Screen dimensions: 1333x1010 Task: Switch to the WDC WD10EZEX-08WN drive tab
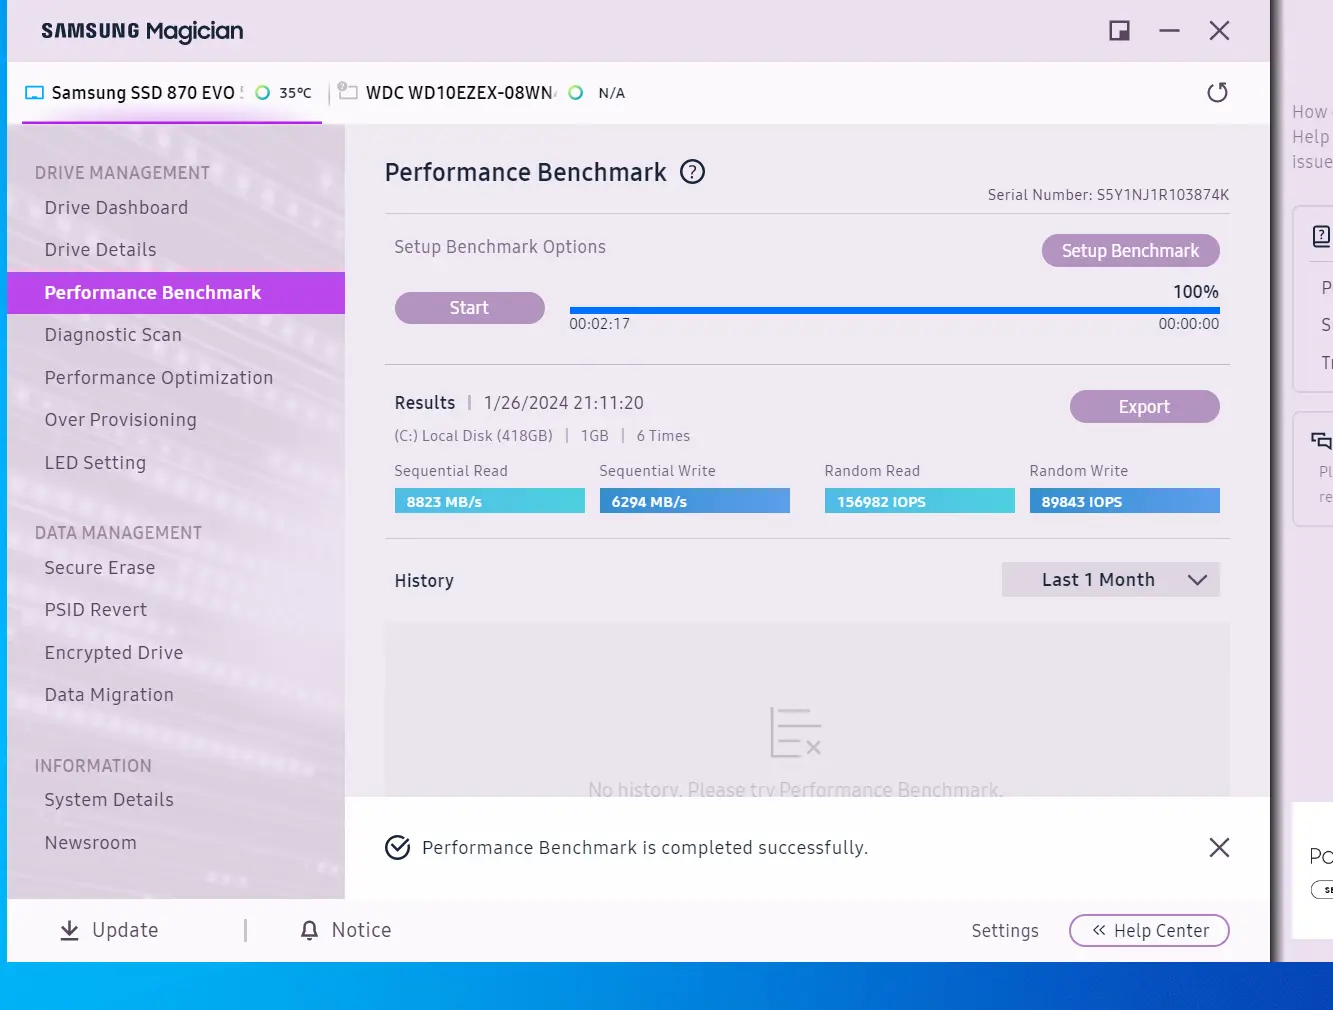[x=482, y=93]
